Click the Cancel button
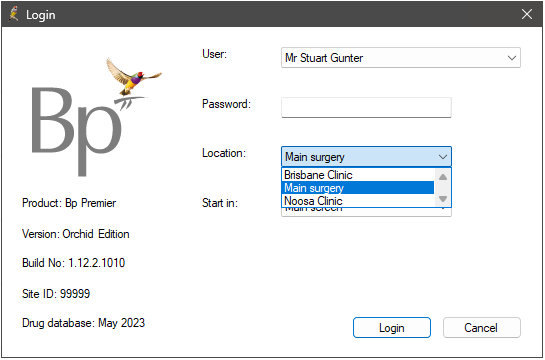Screen dimensions: 545x360 482,328
